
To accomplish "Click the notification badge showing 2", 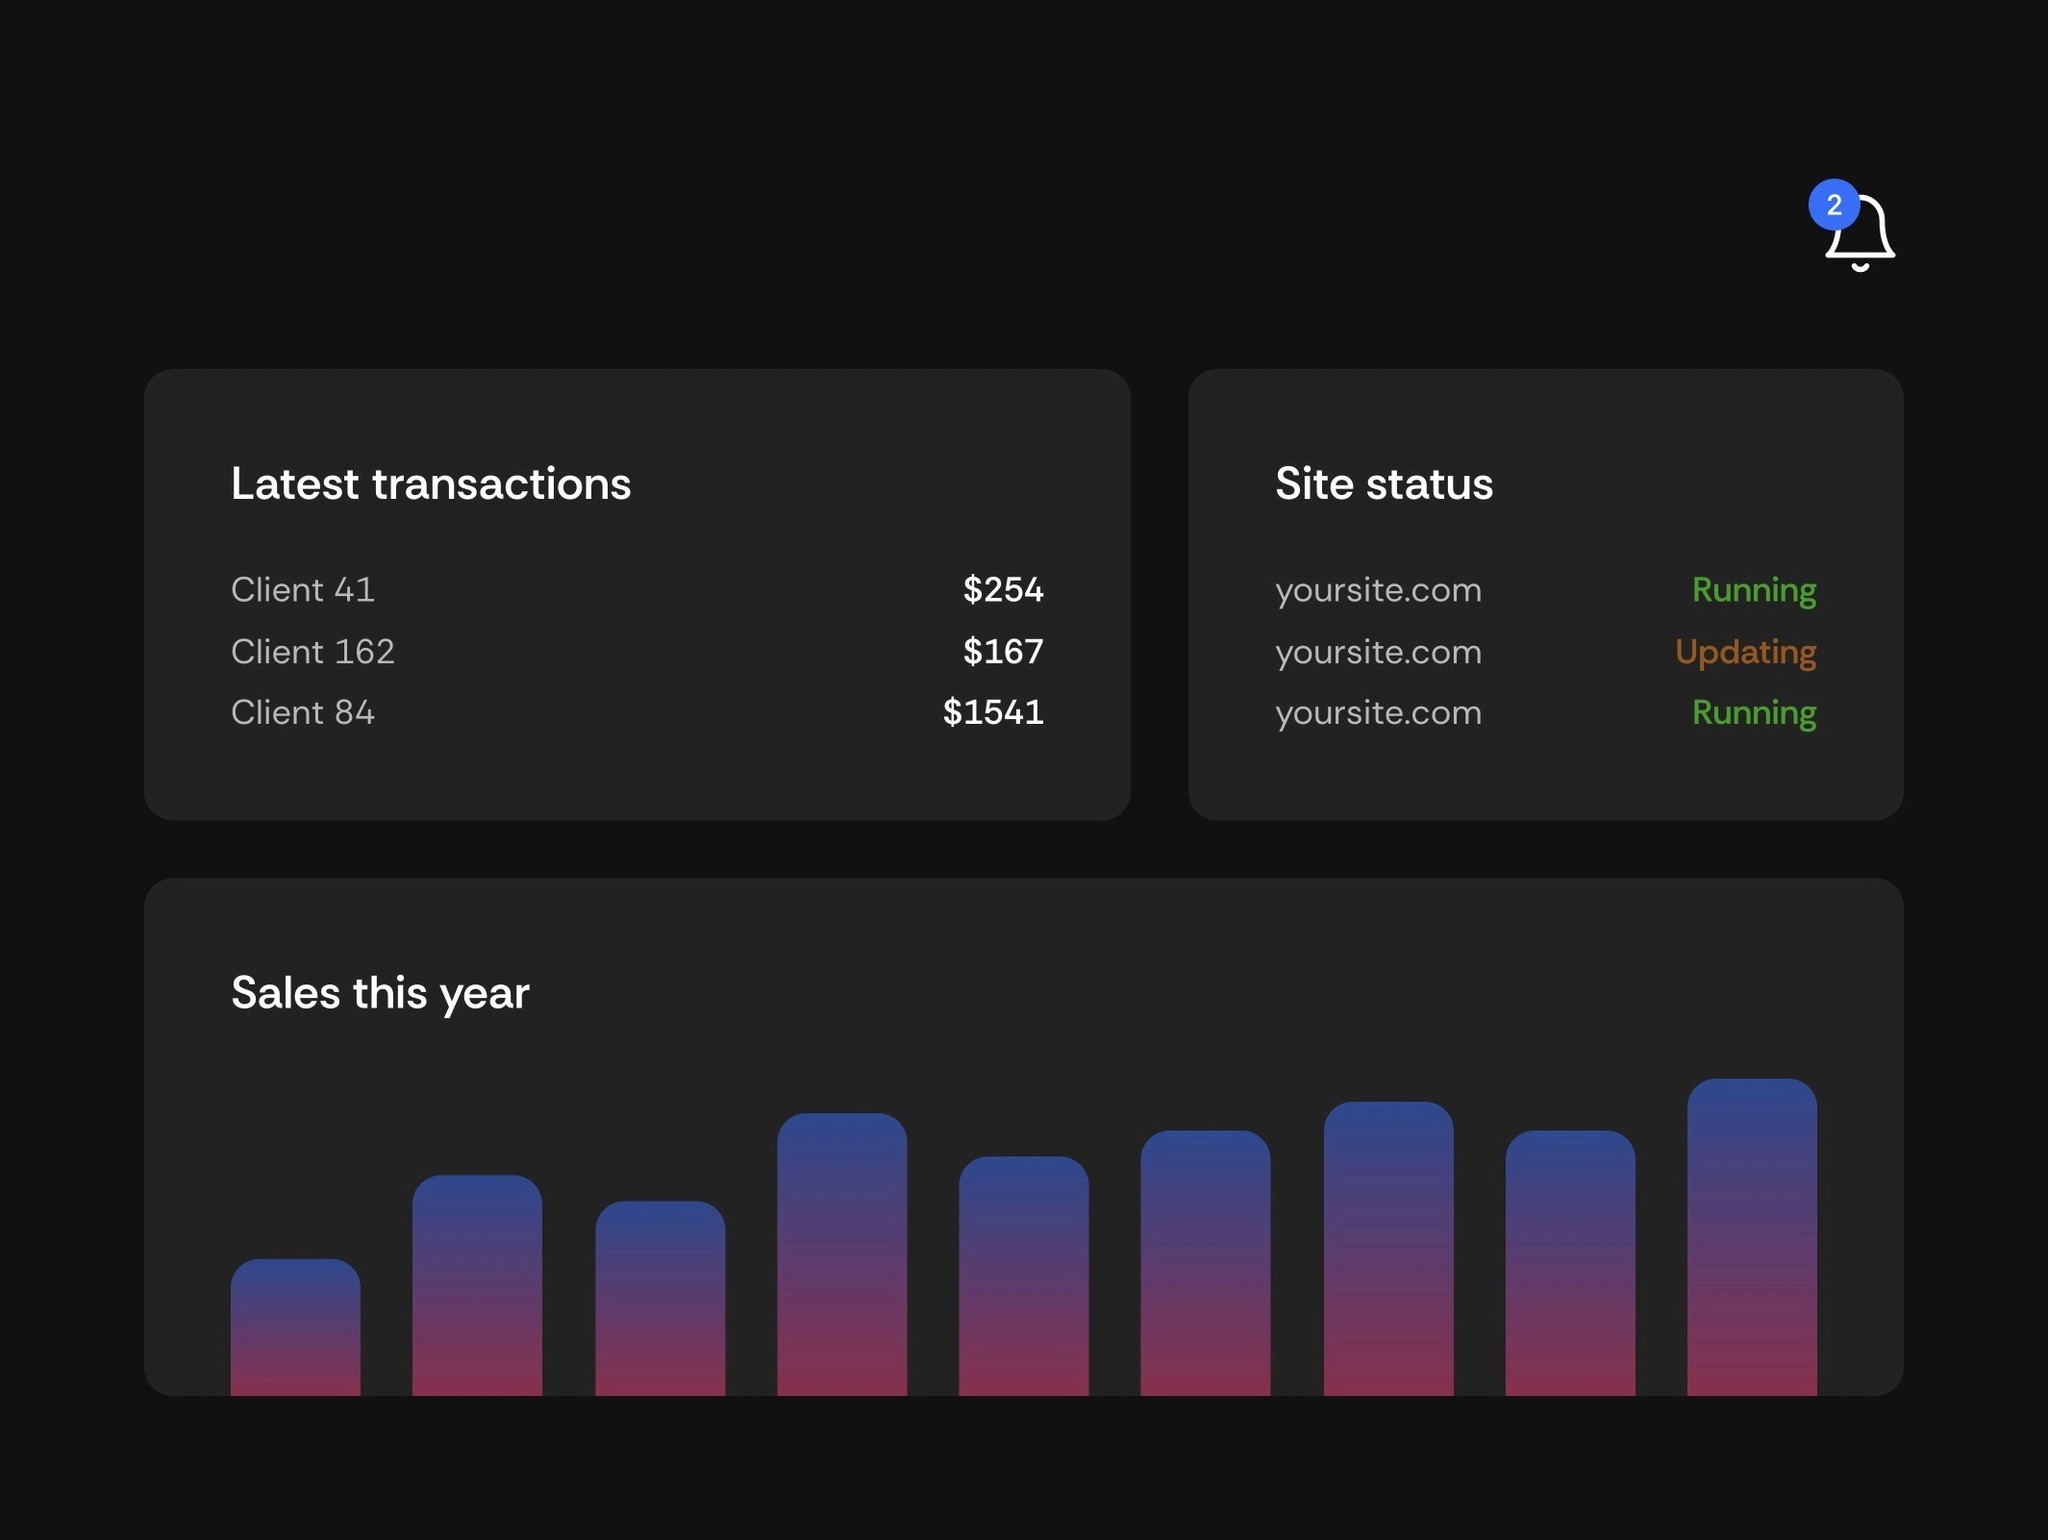I will point(1834,205).
